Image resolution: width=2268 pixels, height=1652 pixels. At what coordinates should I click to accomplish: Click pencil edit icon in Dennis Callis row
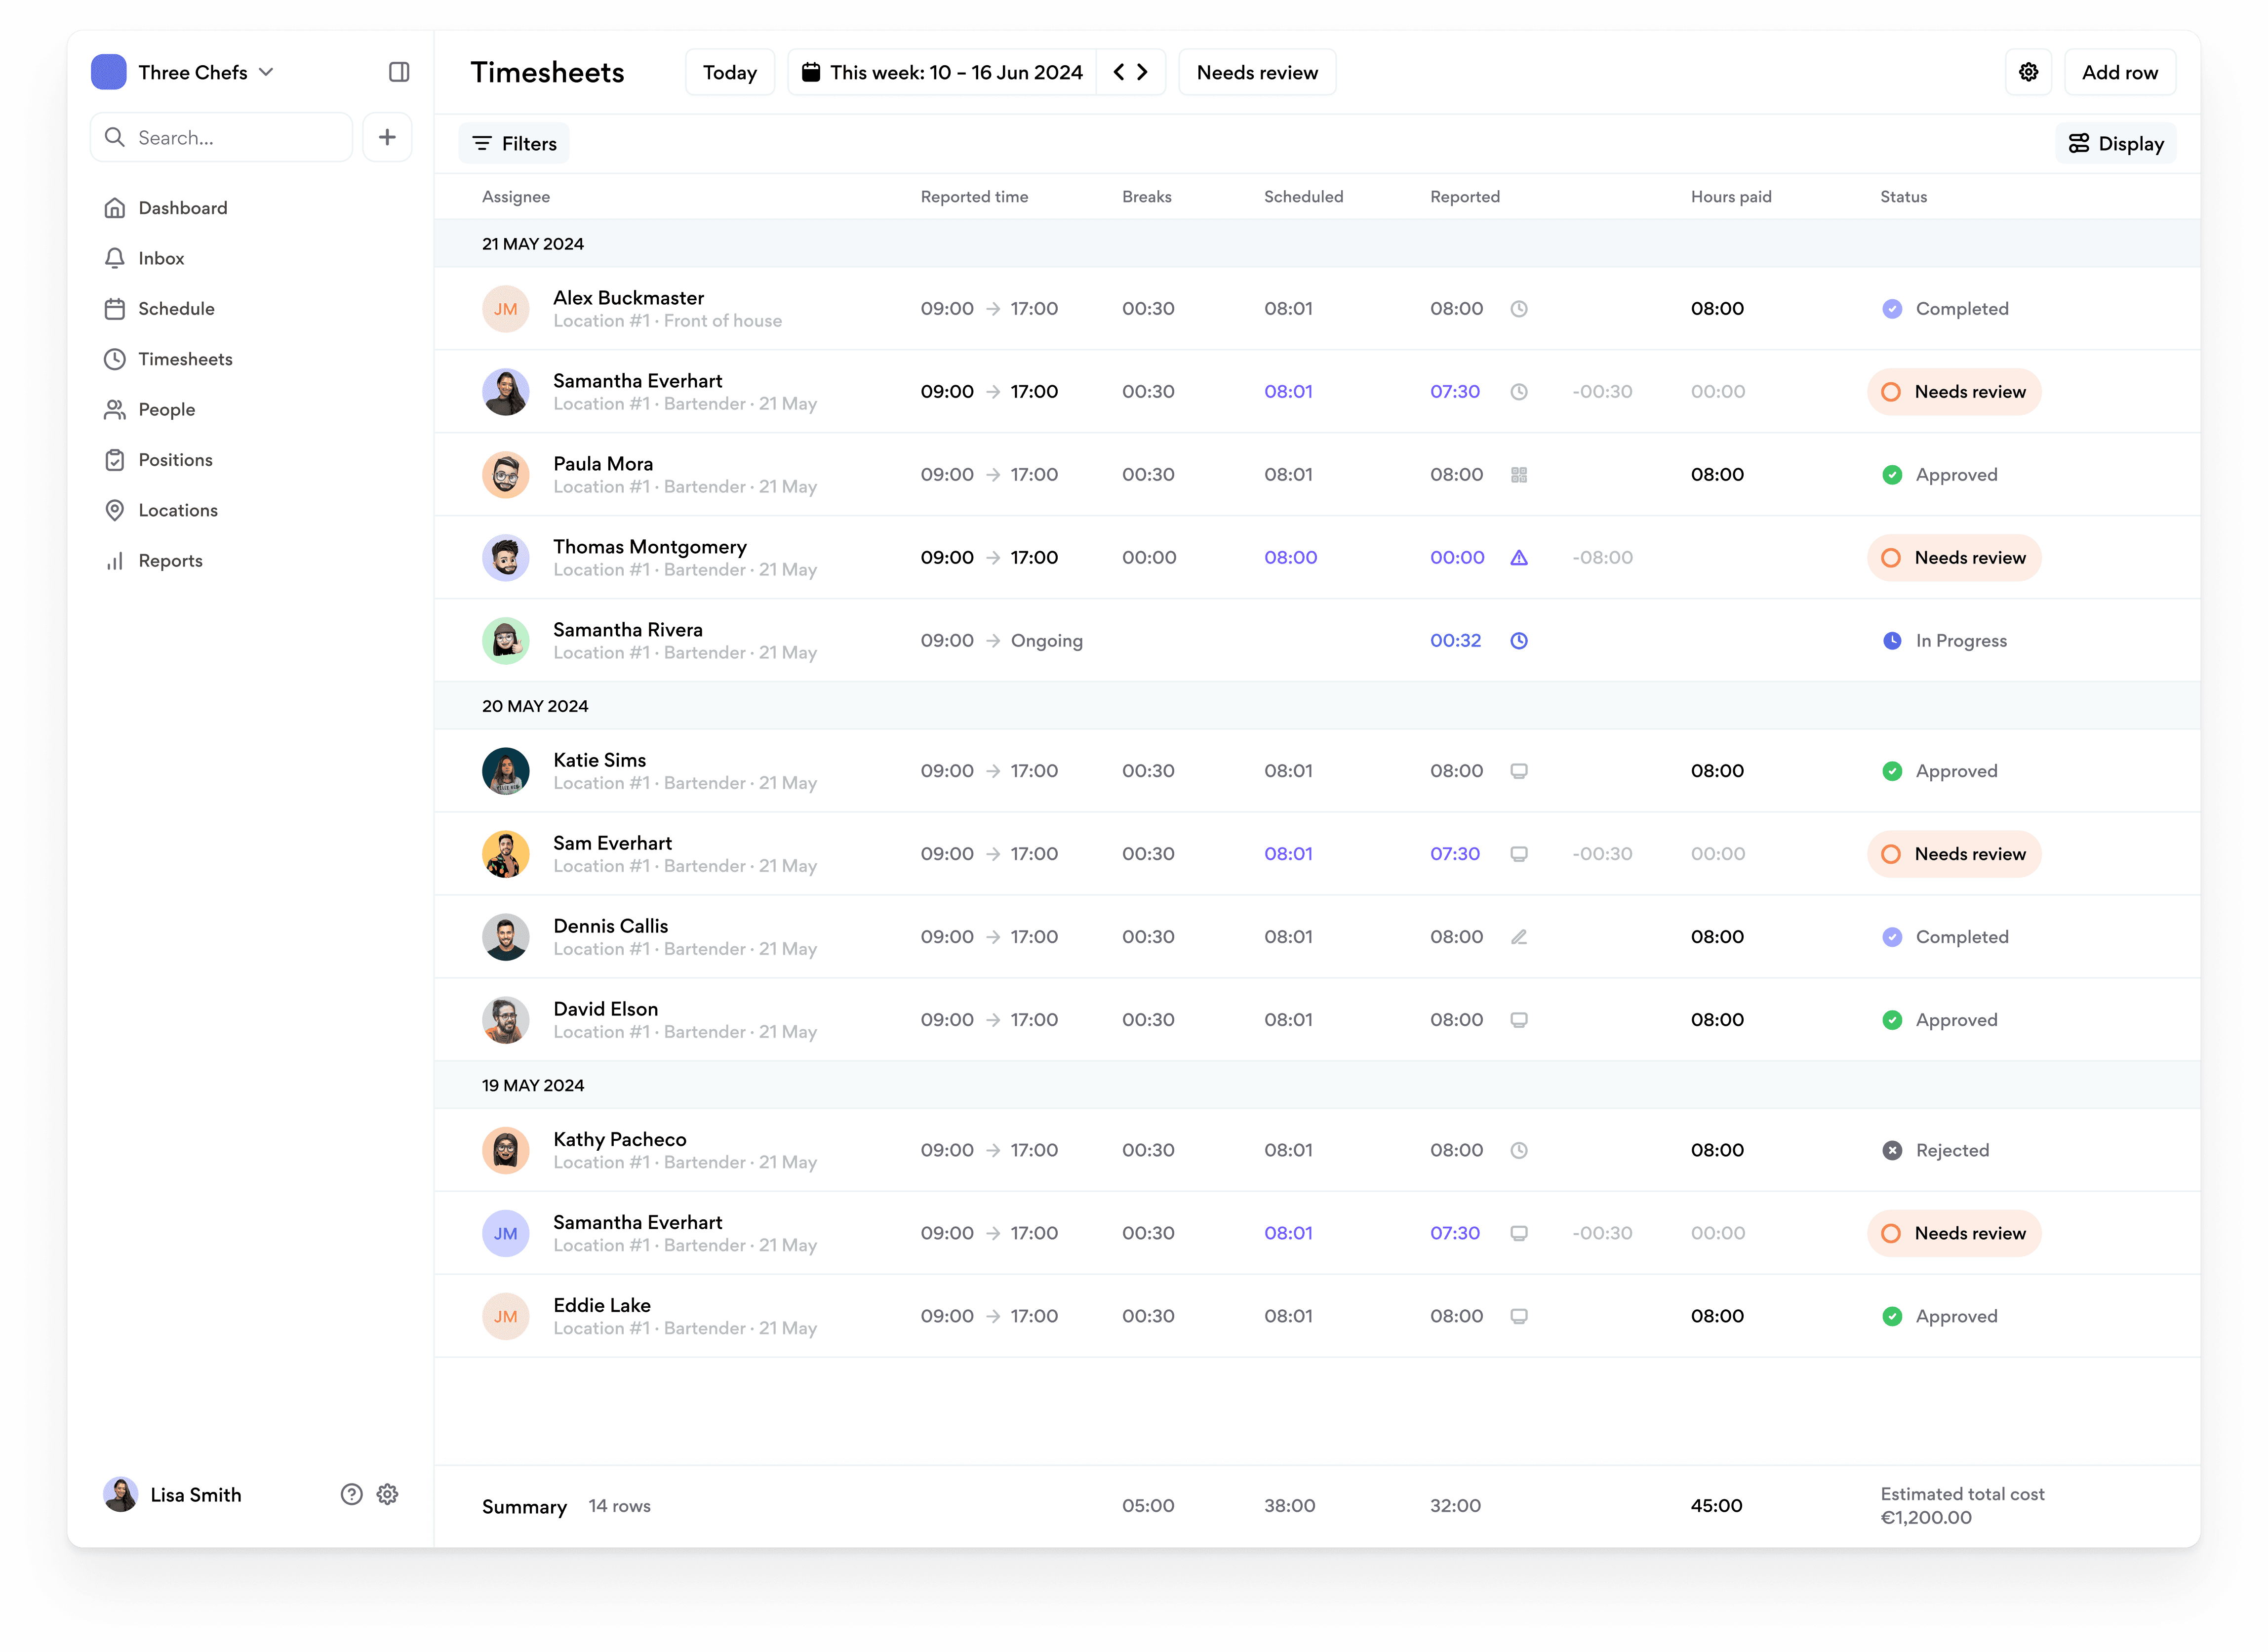click(1518, 937)
